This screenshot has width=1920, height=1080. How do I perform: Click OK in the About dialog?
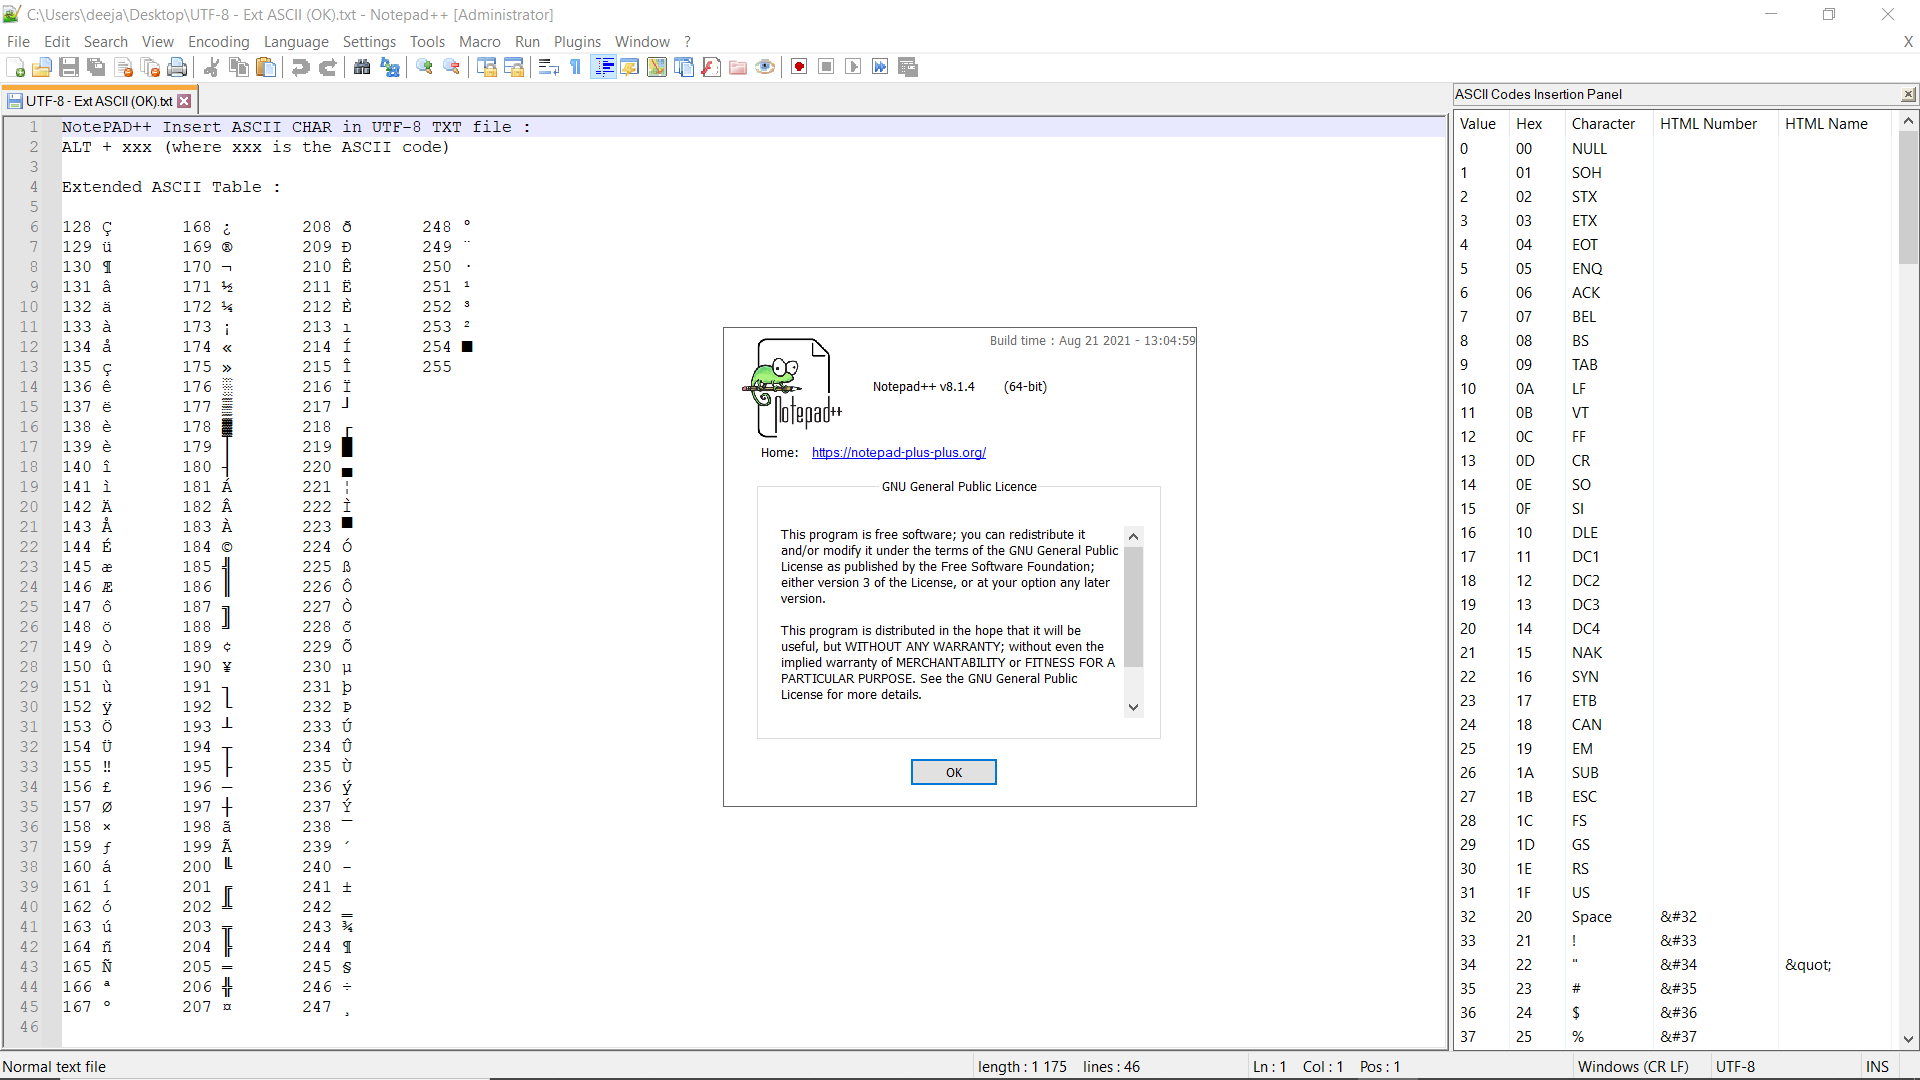click(x=953, y=772)
